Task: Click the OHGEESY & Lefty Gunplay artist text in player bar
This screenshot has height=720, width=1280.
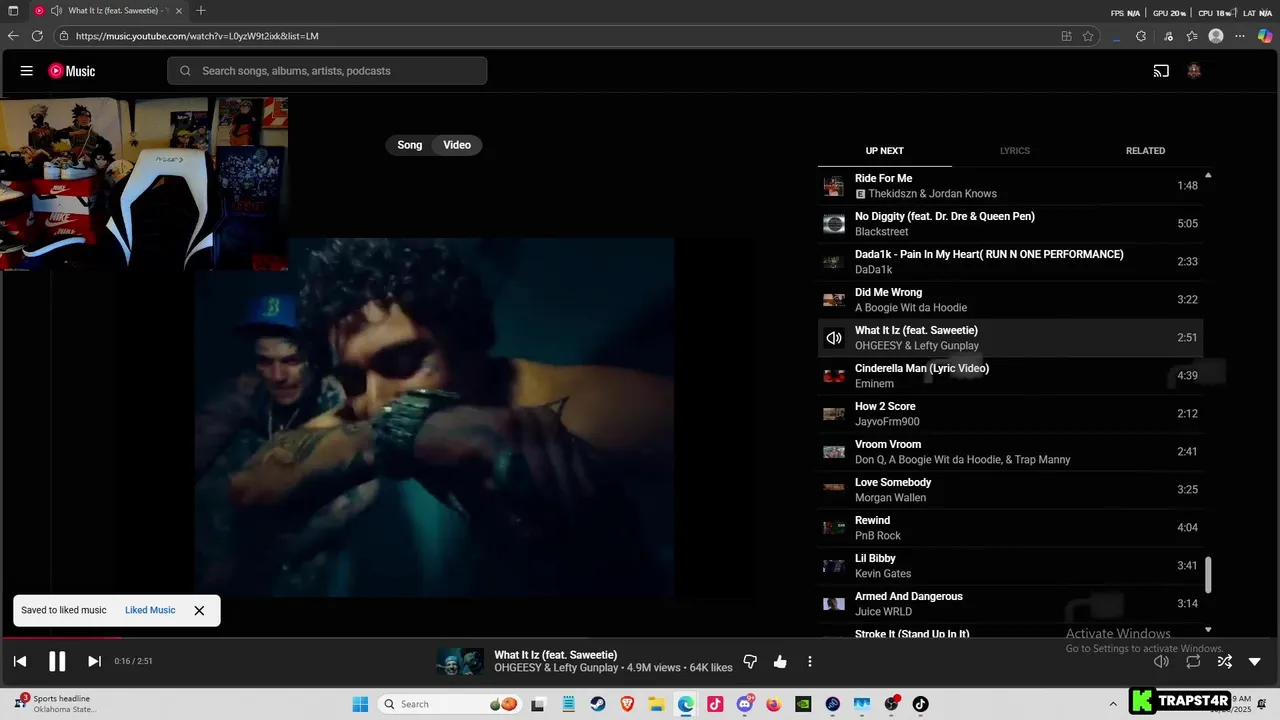Action: point(556,668)
